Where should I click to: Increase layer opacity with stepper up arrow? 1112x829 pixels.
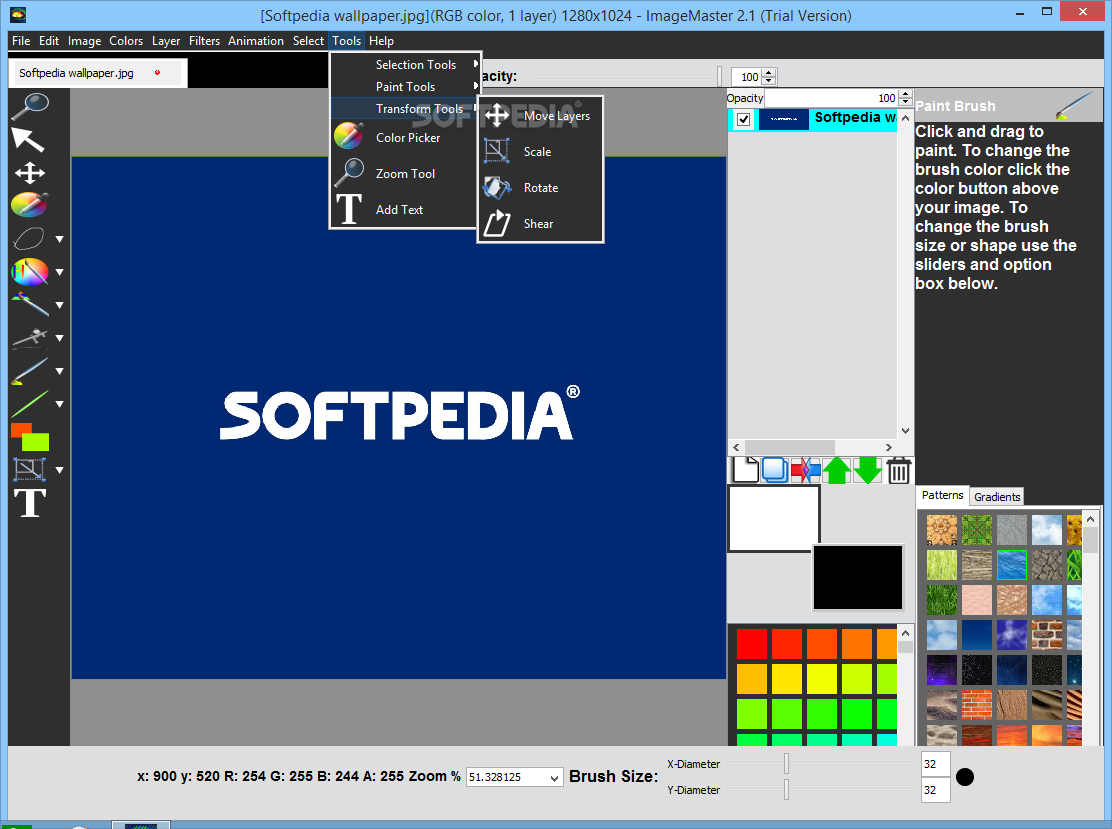point(904,94)
